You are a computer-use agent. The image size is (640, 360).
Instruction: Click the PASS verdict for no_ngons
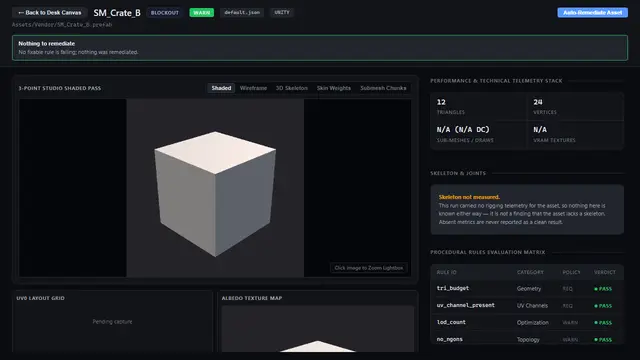click(603, 340)
